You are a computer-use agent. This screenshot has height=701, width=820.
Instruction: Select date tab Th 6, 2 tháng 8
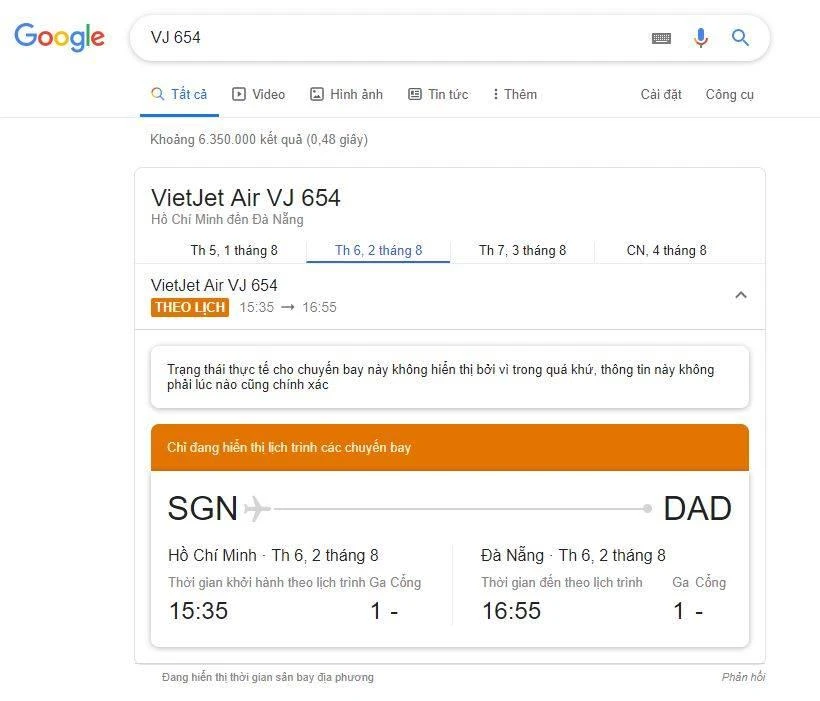[378, 250]
